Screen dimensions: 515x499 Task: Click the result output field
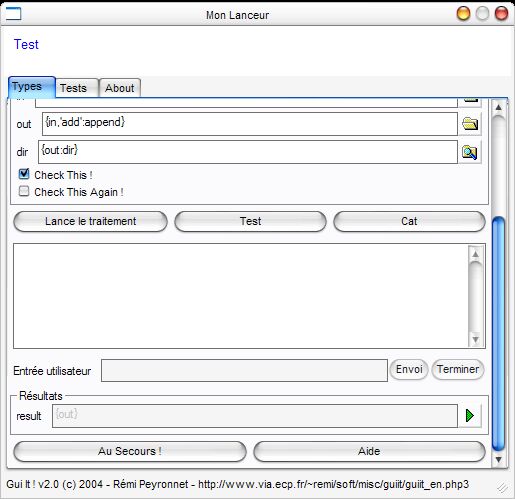coord(255,416)
